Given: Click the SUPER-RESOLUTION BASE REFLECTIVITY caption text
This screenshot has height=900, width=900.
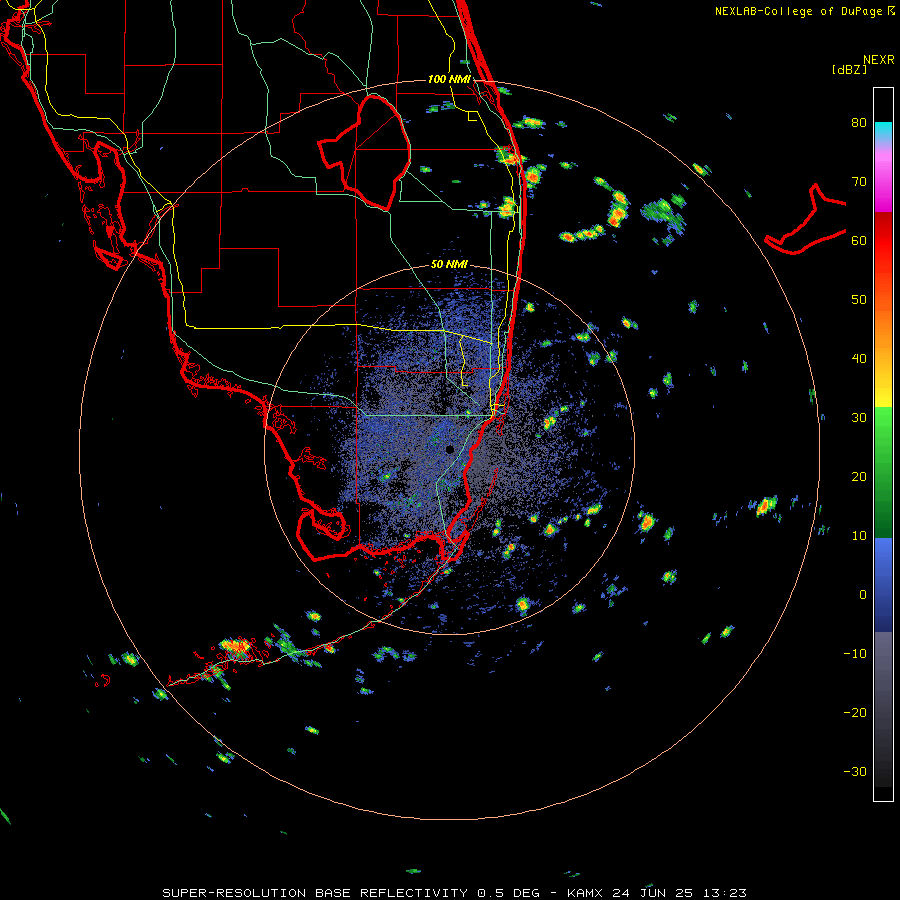Looking at the screenshot, I should [x=315, y=893].
